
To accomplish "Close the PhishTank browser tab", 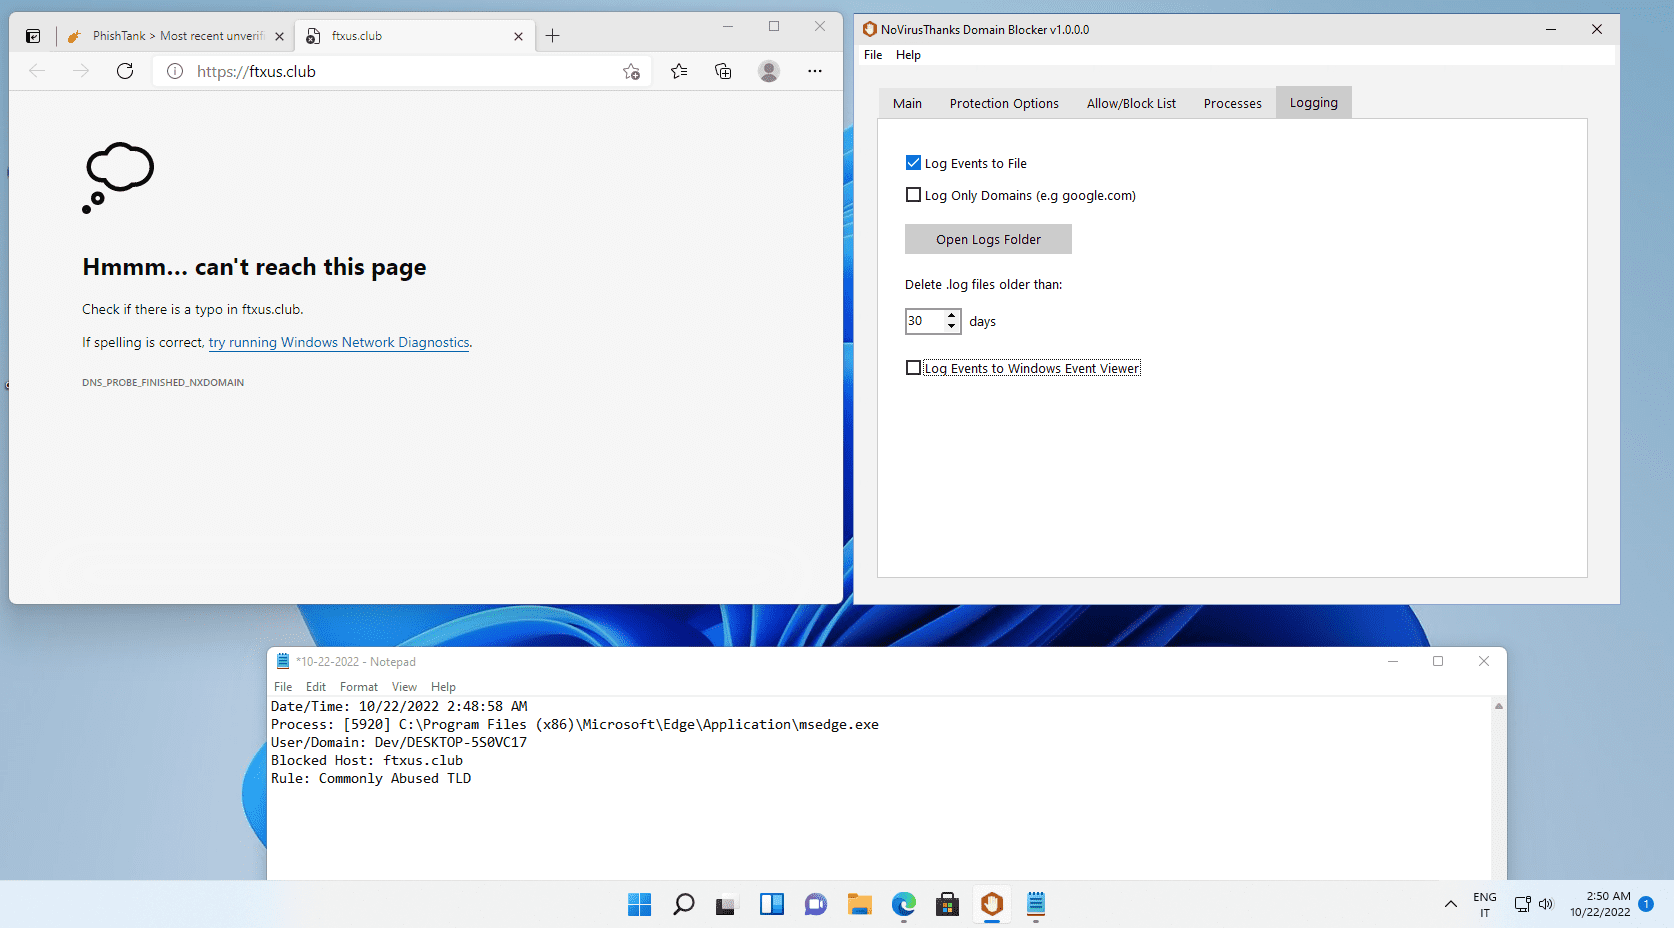I will 279,36.
